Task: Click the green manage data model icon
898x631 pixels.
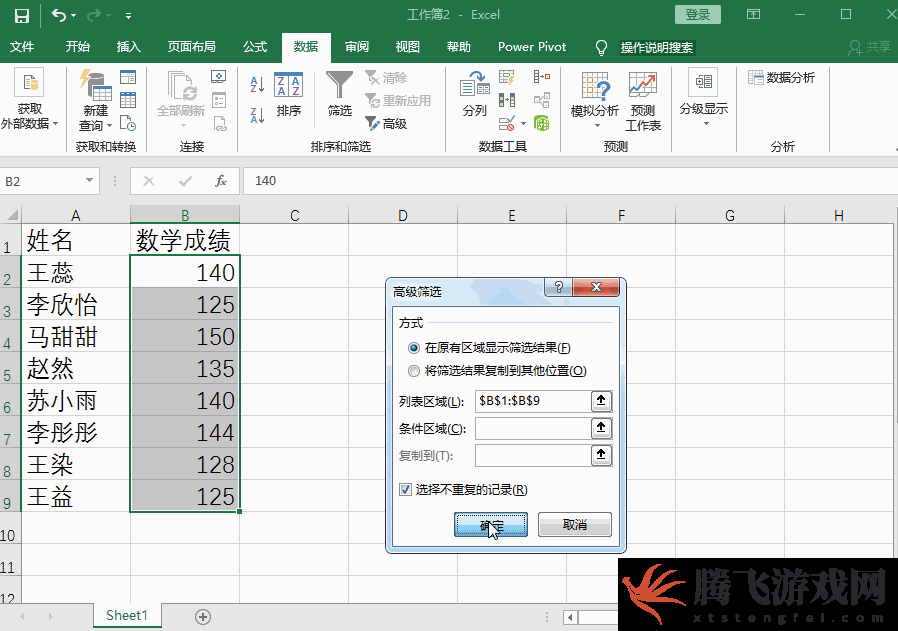Action: click(x=542, y=123)
